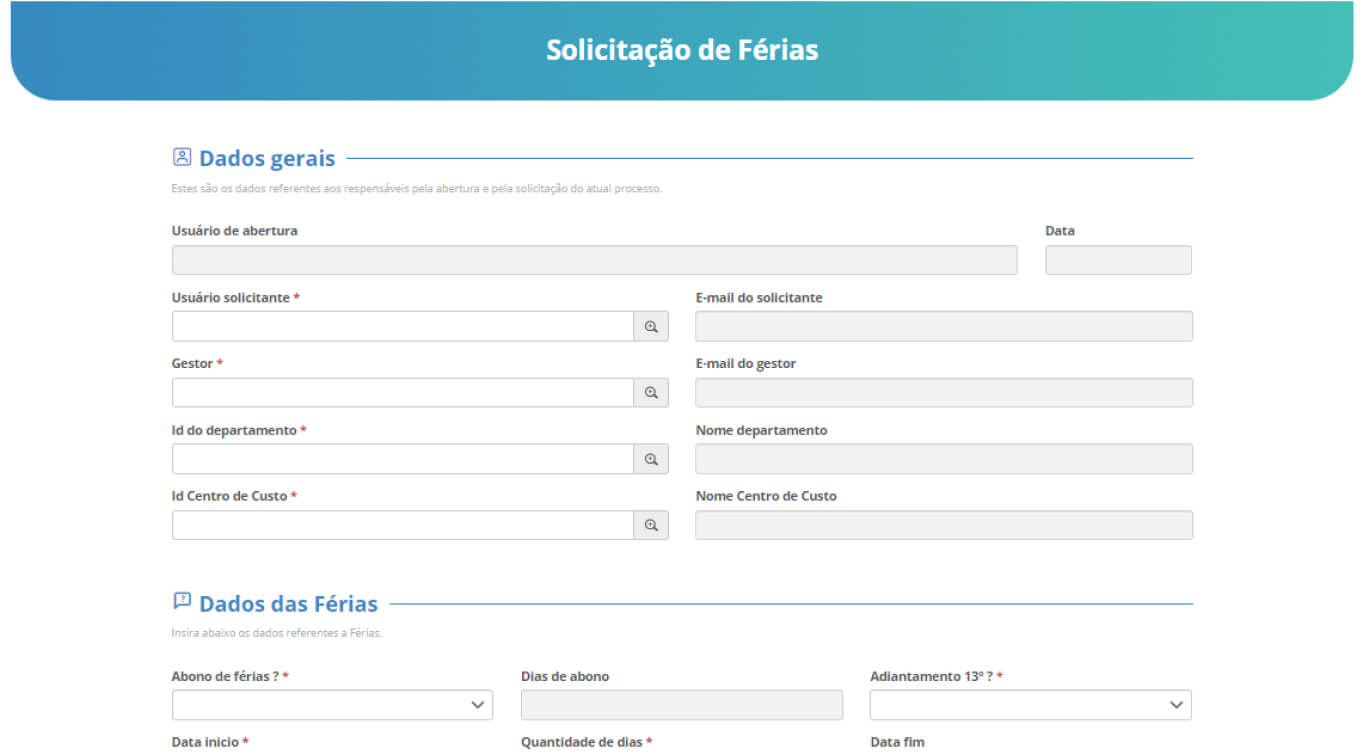
Task: Open the Id do departamento search icon
Action: point(651,460)
